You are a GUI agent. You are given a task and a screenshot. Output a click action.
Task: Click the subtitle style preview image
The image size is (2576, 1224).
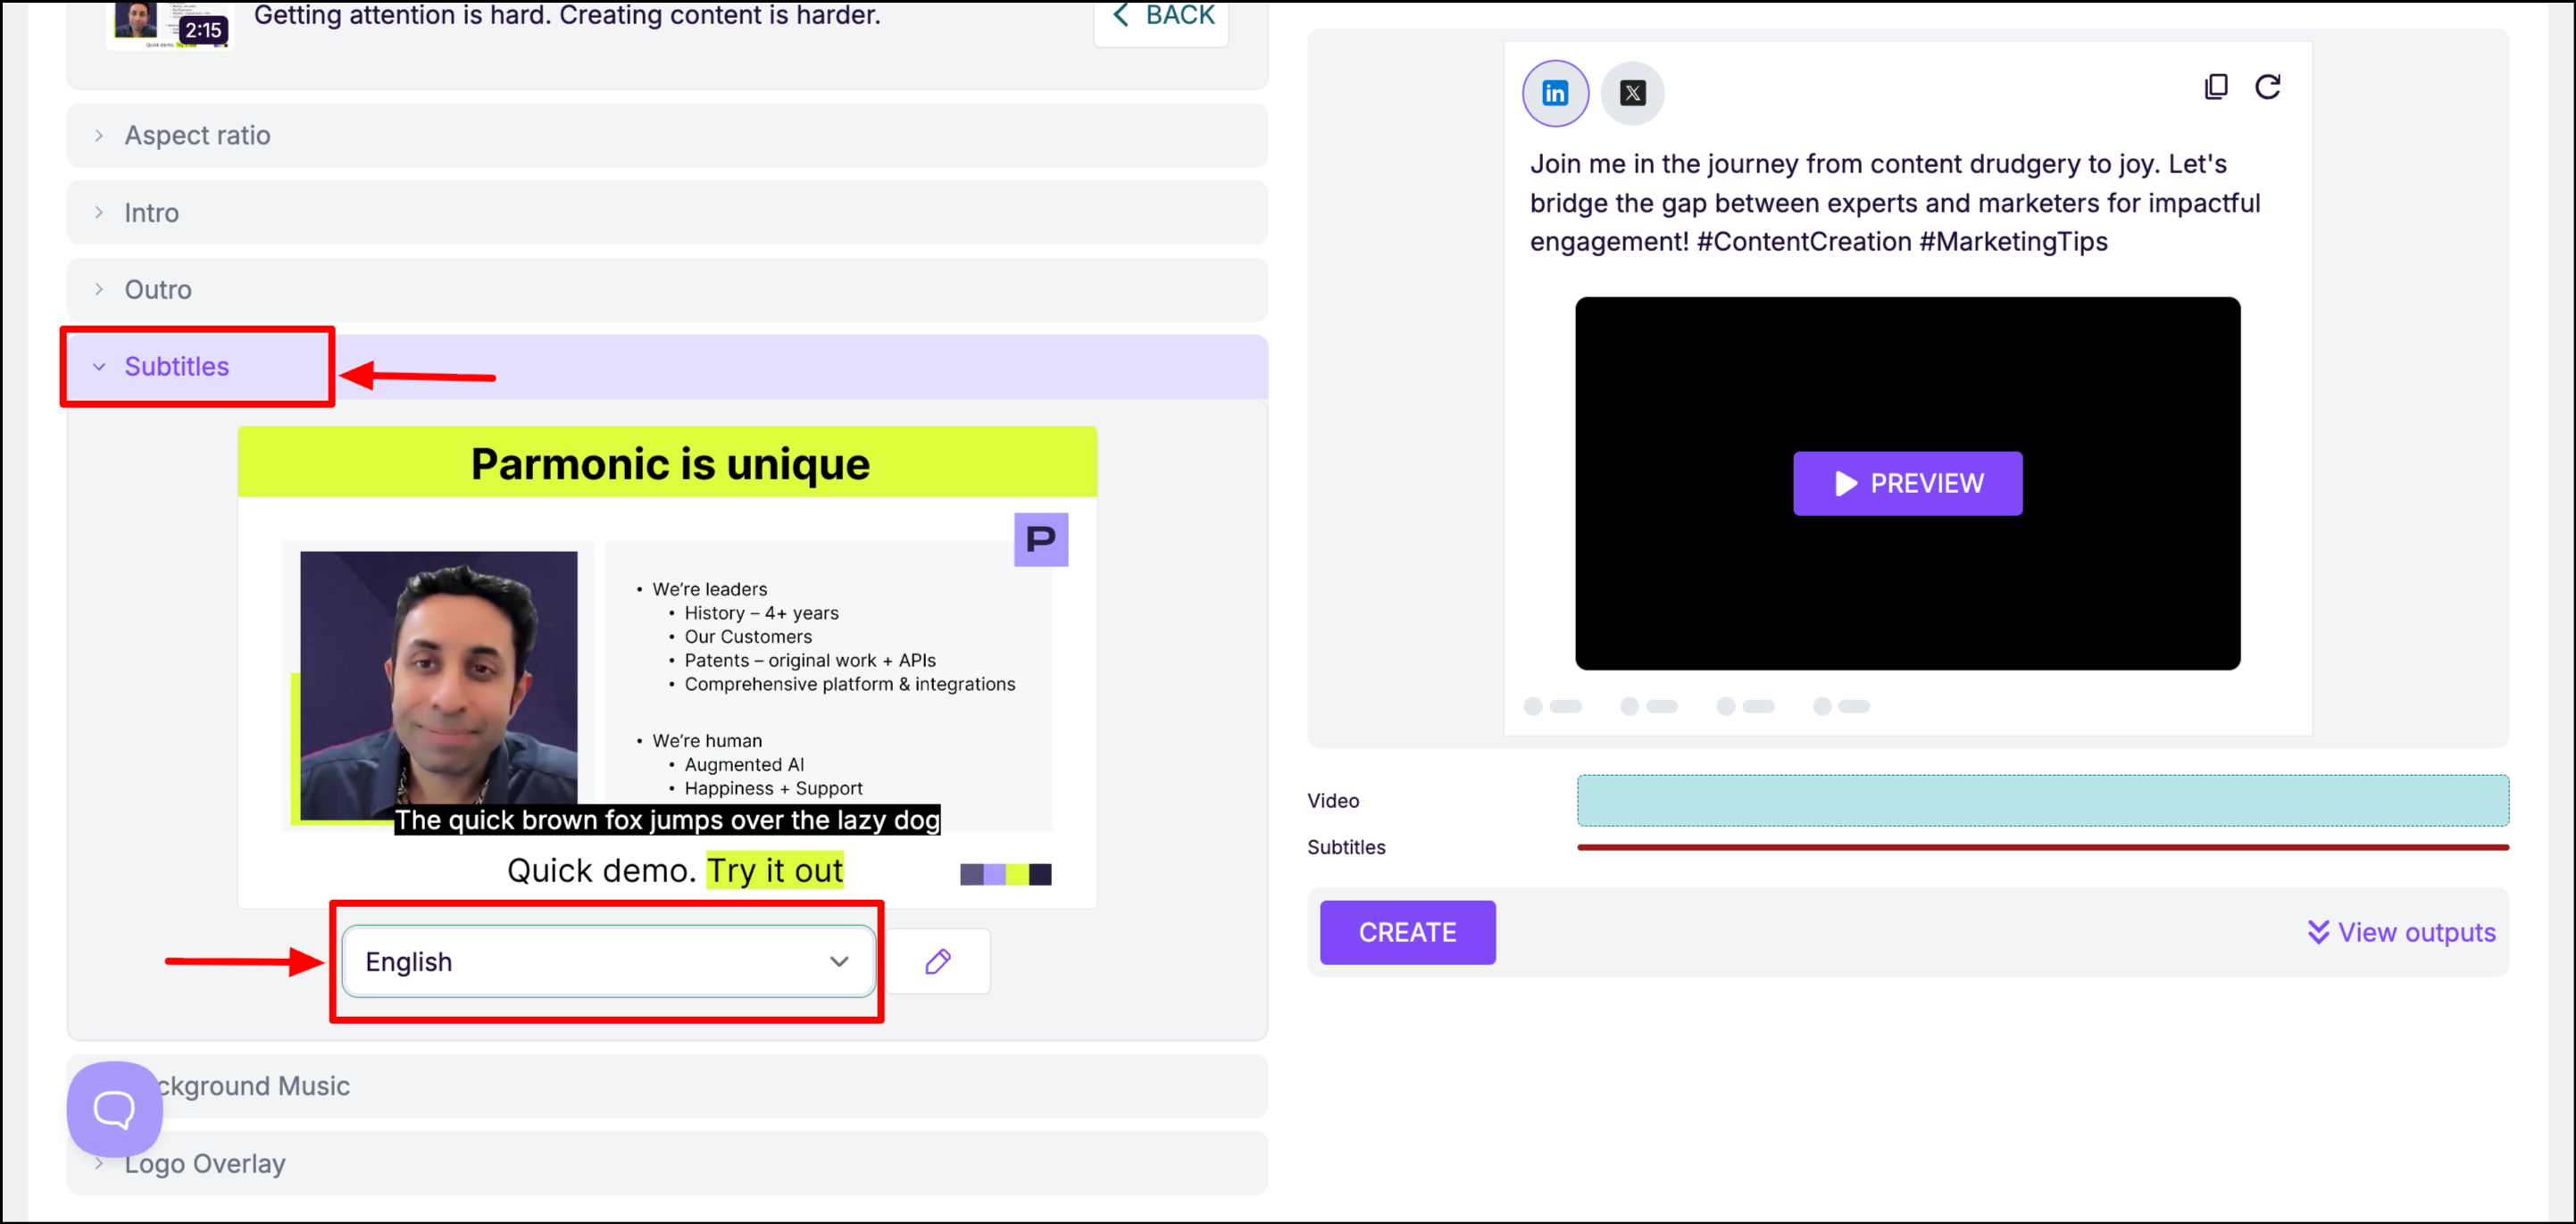click(667, 667)
